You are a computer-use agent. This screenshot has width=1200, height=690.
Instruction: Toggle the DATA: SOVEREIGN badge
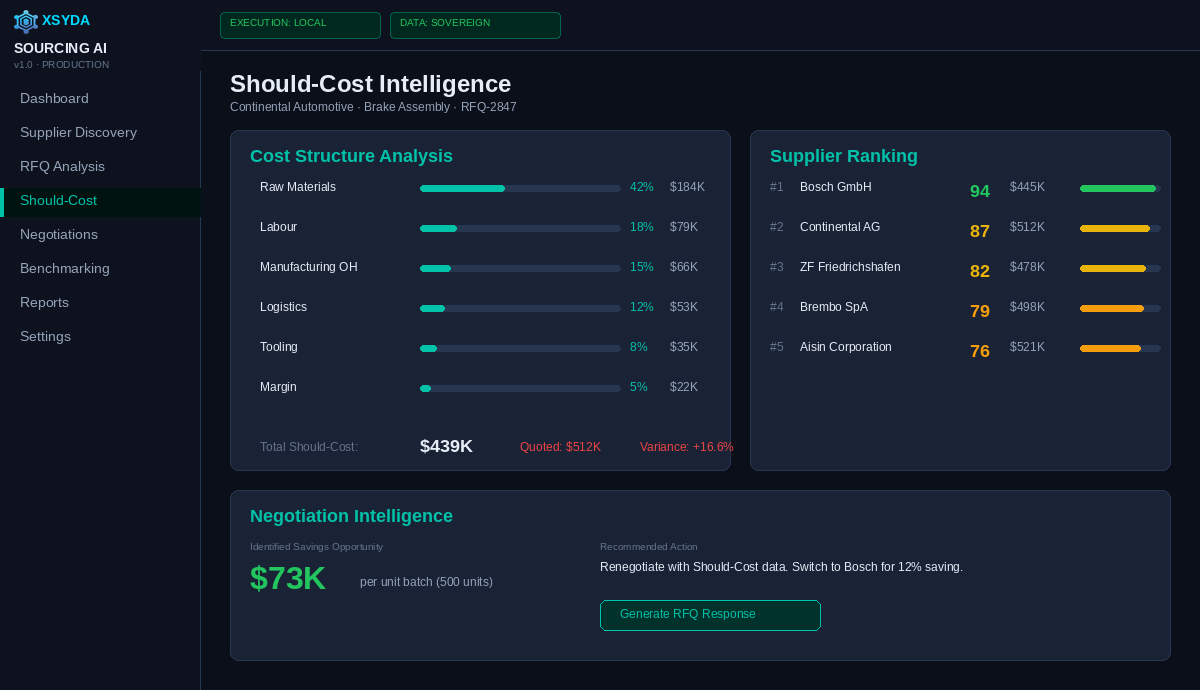pyautogui.click(x=475, y=25)
